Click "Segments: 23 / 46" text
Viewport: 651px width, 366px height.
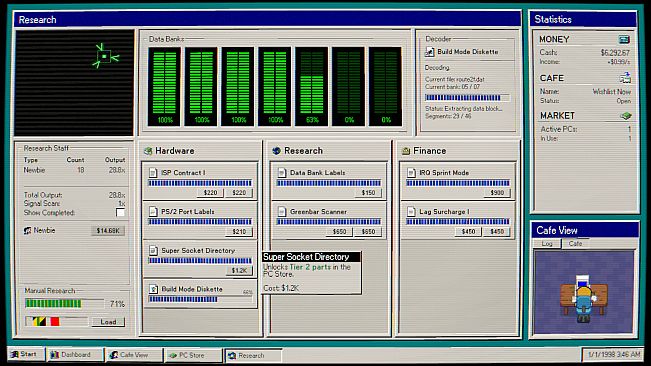tap(448, 116)
